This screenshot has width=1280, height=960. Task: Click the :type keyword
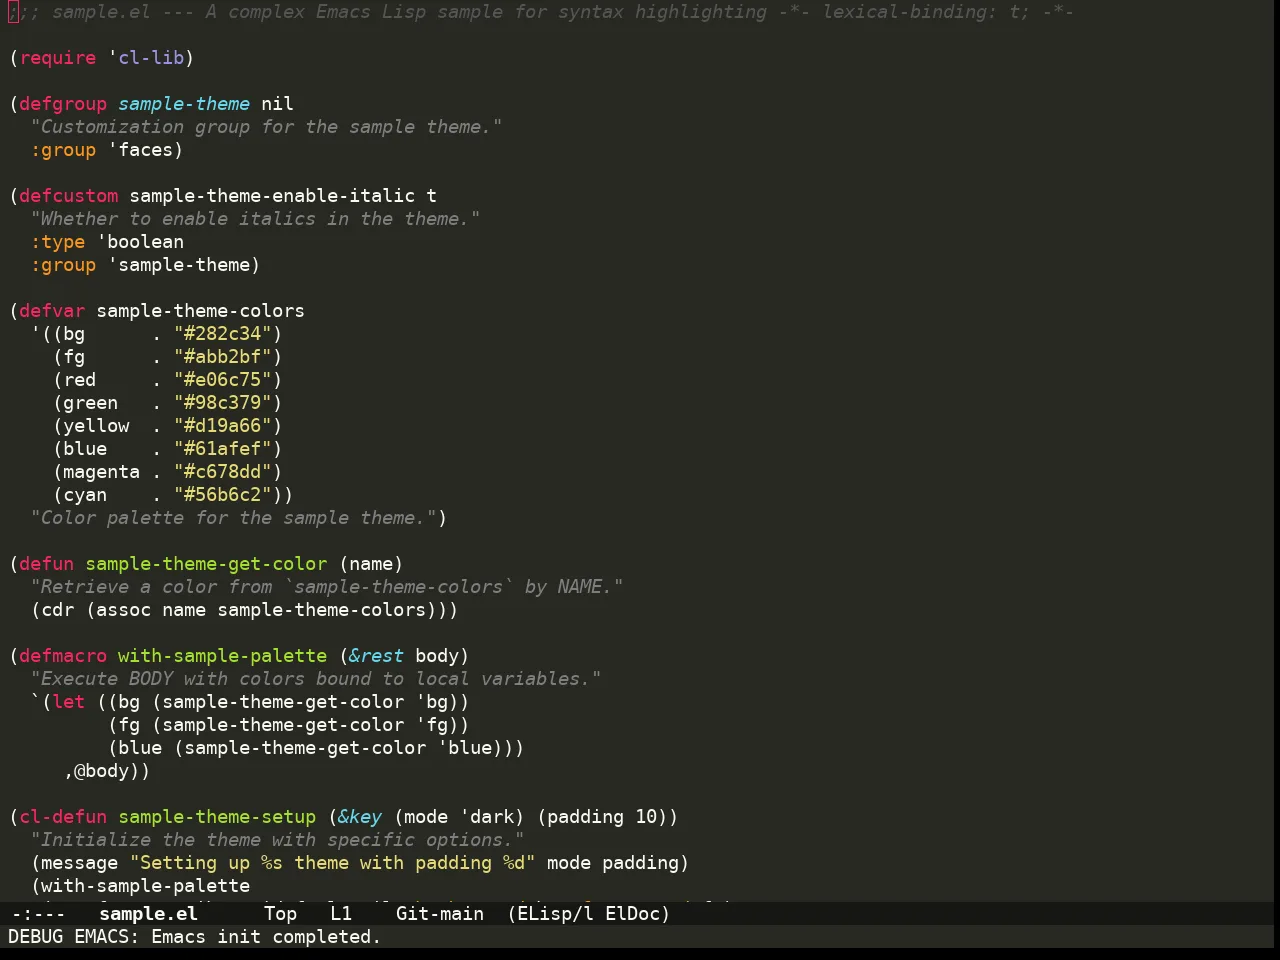(x=58, y=242)
